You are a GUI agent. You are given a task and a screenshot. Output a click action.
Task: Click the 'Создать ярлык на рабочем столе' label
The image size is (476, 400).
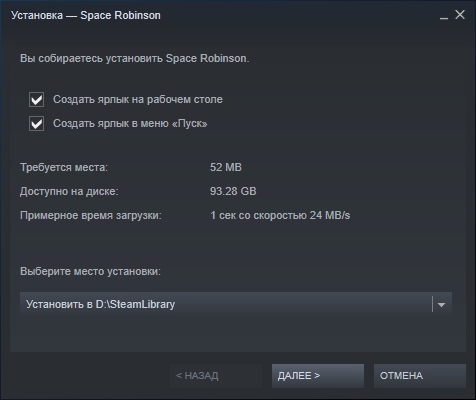[138, 99]
